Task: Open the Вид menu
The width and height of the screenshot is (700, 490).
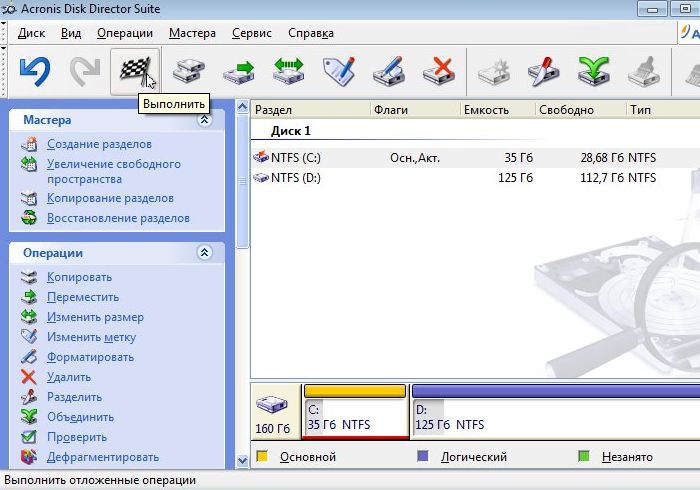Action: pyautogui.click(x=71, y=33)
